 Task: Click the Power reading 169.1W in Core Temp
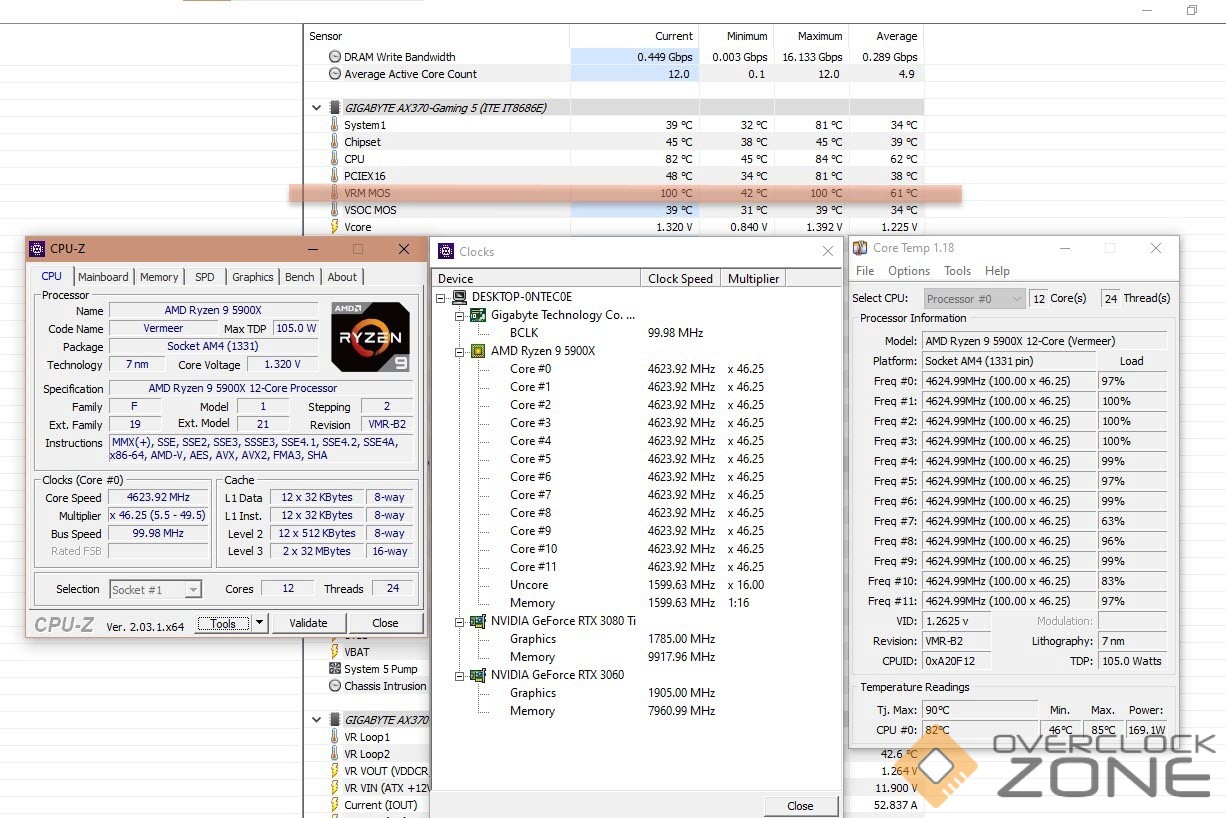(x=1147, y=730)
